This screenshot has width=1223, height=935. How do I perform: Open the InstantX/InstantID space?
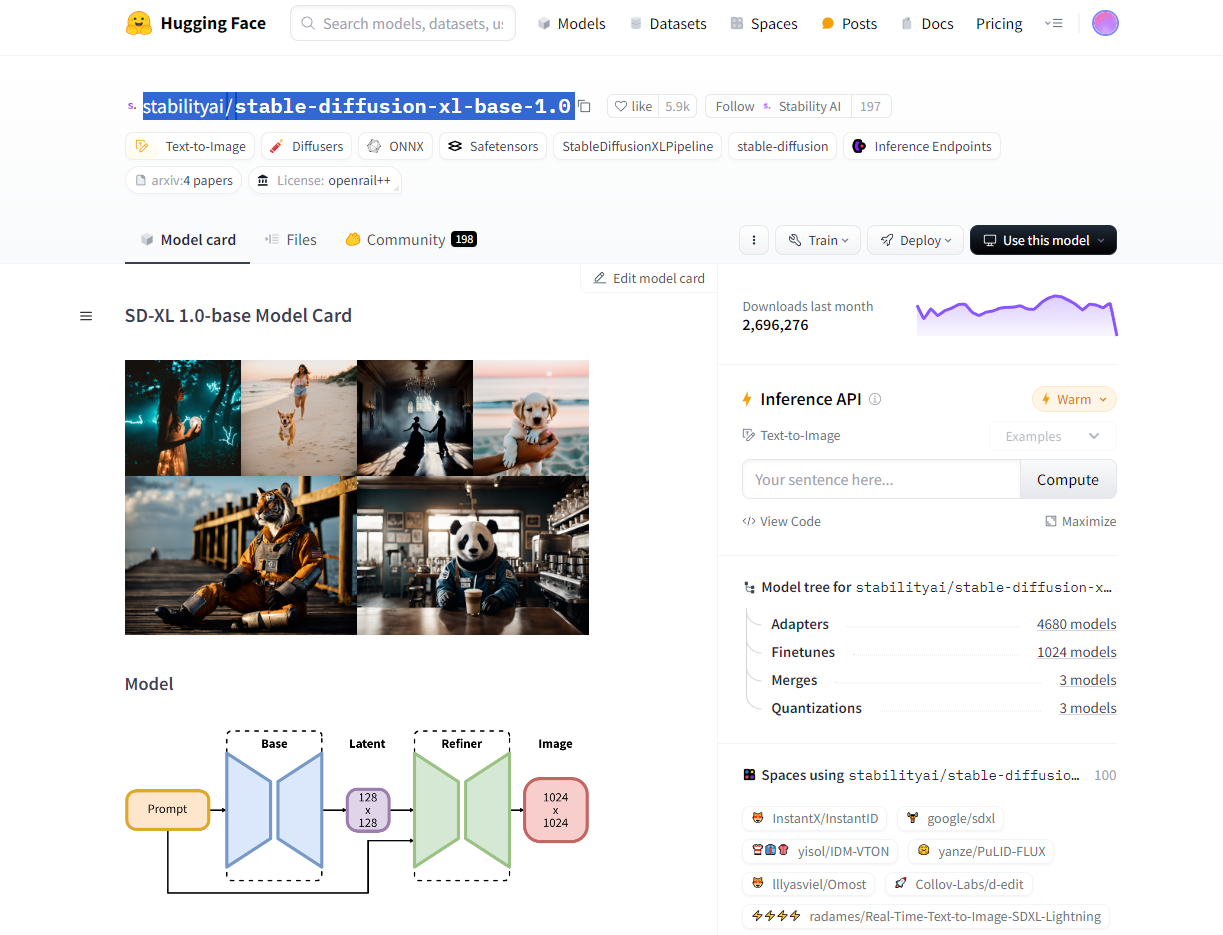(815, 818)
